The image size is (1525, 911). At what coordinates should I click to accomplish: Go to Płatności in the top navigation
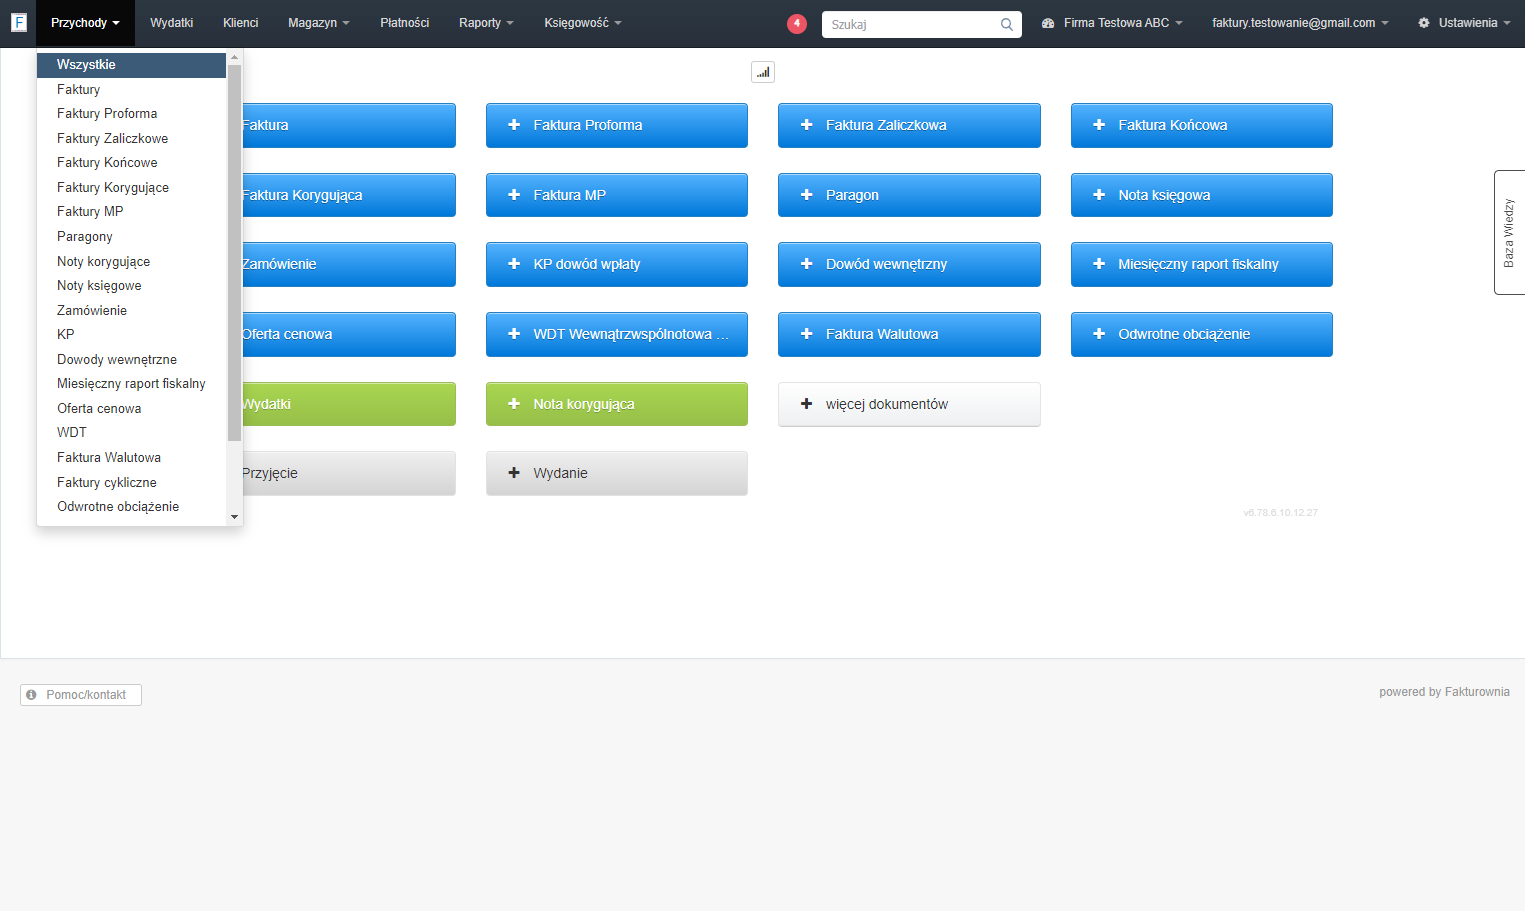click(404, 23)
